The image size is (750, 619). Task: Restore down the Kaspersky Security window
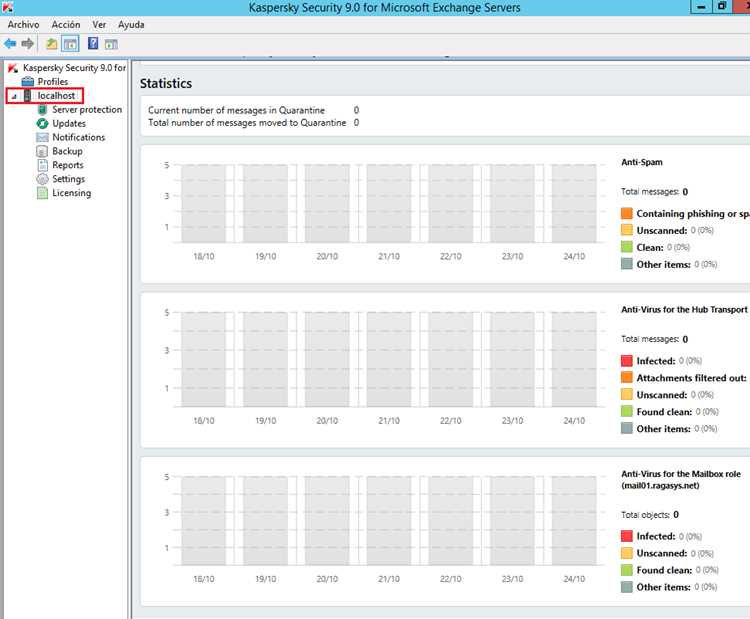pos(722,7)
